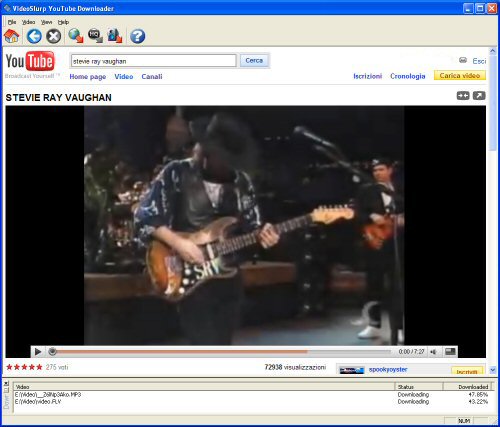500x427 pixels.
Task: Open the Iscrizioni link
Action: (x=368, y=76)
